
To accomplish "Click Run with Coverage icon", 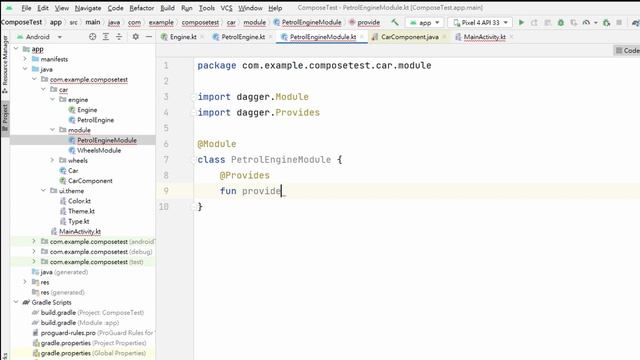I will [x=574, y=22].
